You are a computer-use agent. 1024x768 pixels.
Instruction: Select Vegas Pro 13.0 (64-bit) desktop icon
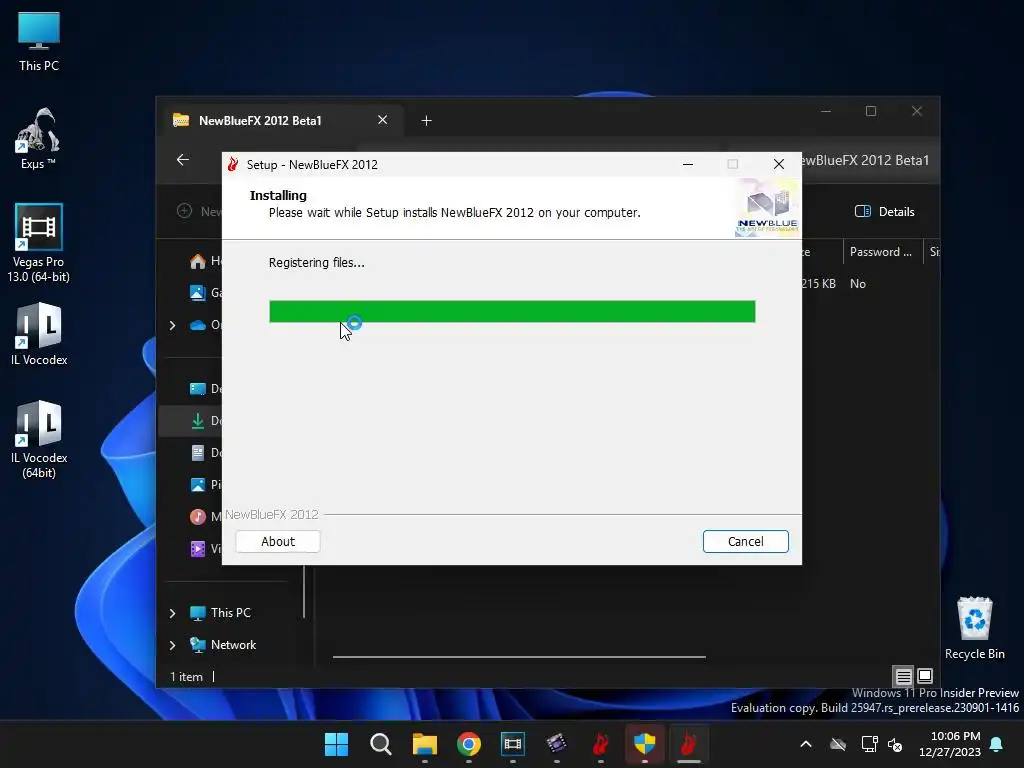[x=39, y=243]
